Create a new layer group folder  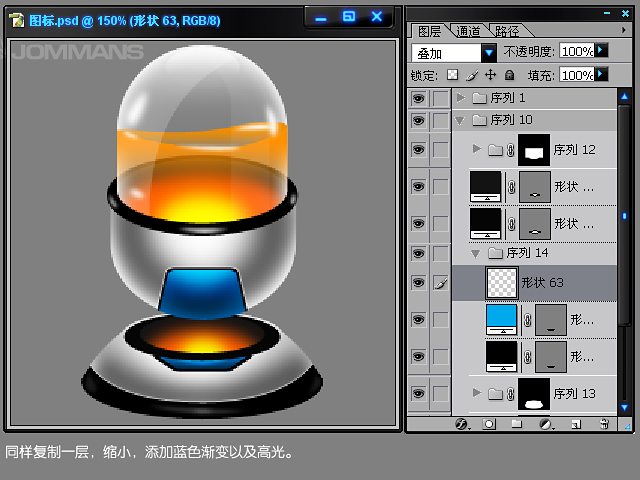tap(517, 424)
